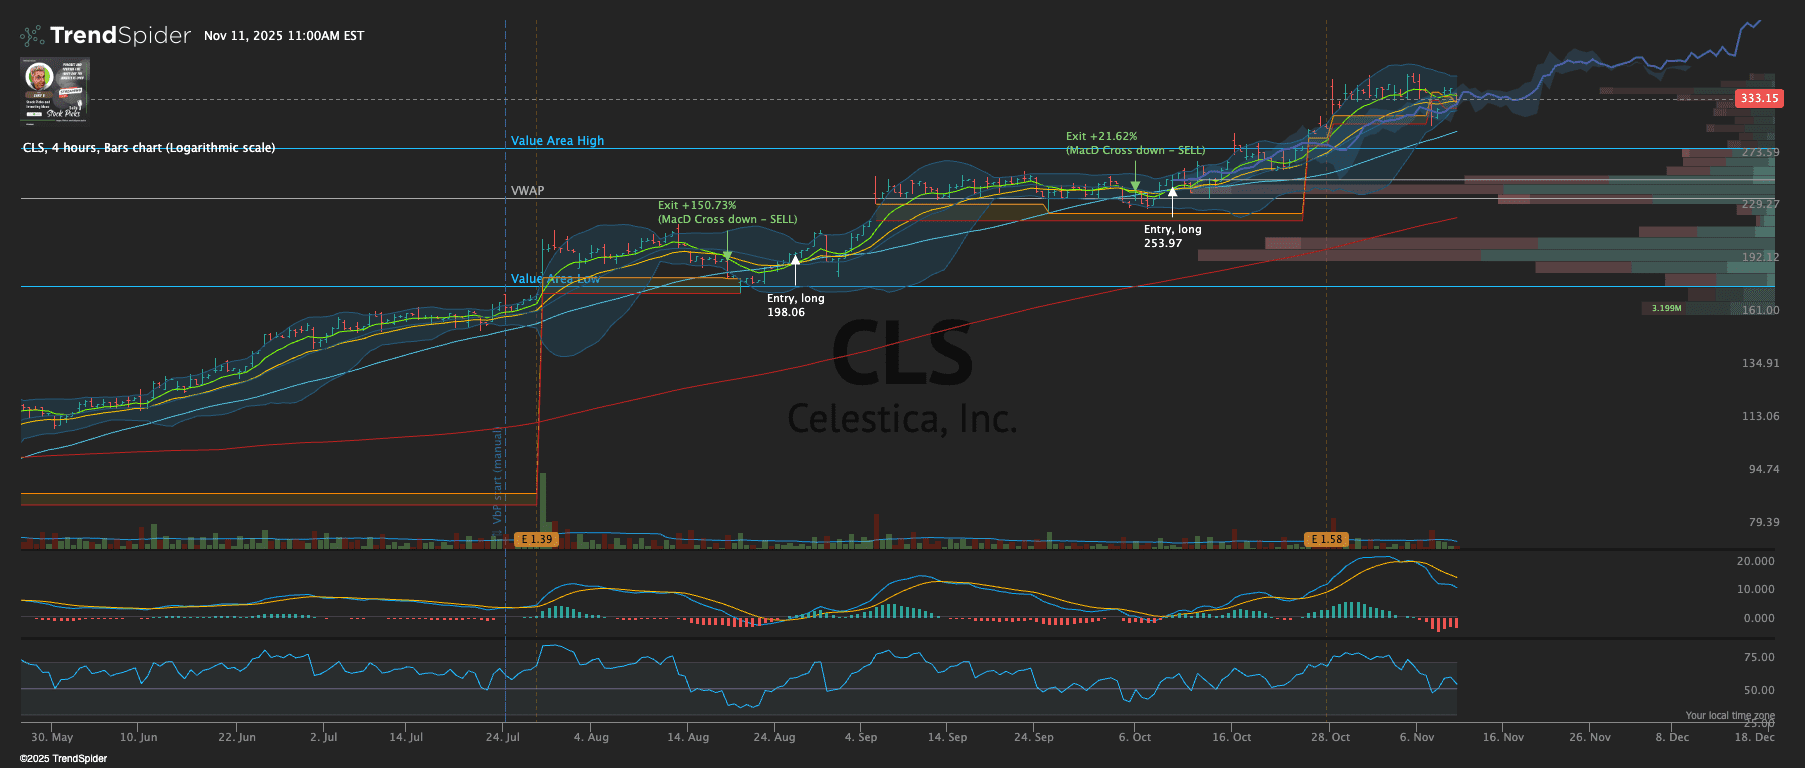Click the Your local time zone text
Image resolution: width=1805 pixels, height=768 pixels.
click(1729, 715)
